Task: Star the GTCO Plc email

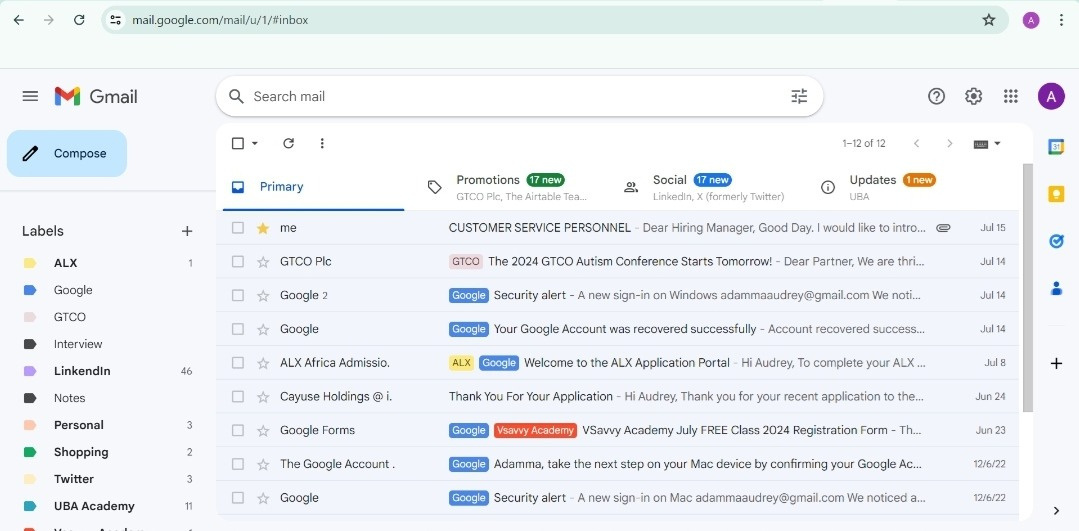Action: [x=263, y=261]
